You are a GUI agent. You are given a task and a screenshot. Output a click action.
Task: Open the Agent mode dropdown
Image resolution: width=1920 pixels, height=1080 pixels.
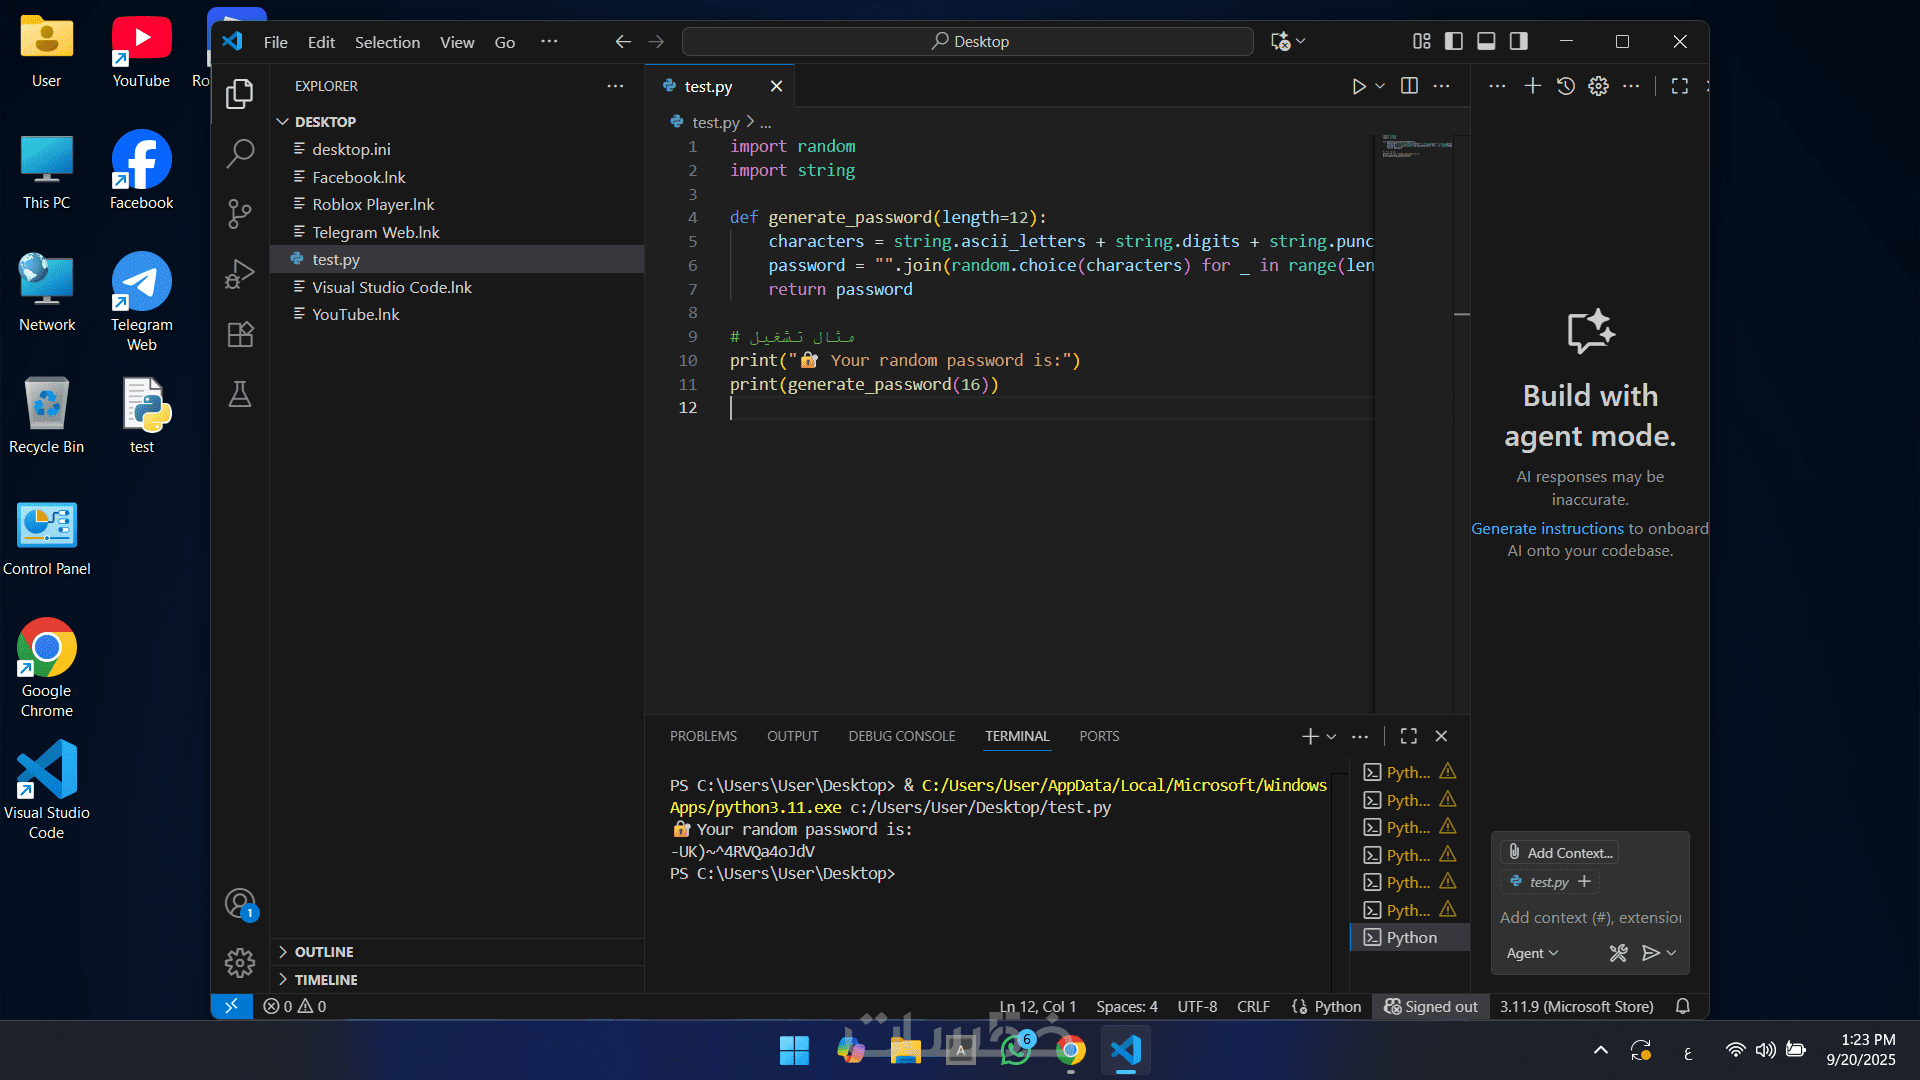pyautogui.click(x=1532, y=953)
